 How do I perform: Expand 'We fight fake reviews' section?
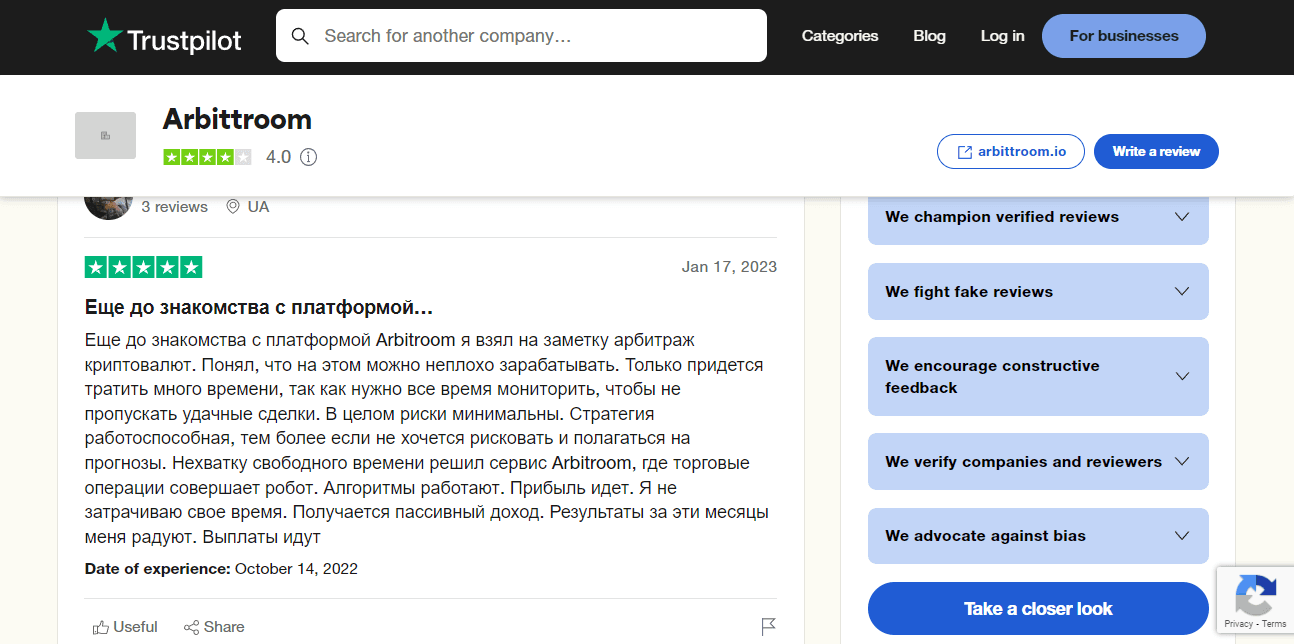tap(1181, 292)
